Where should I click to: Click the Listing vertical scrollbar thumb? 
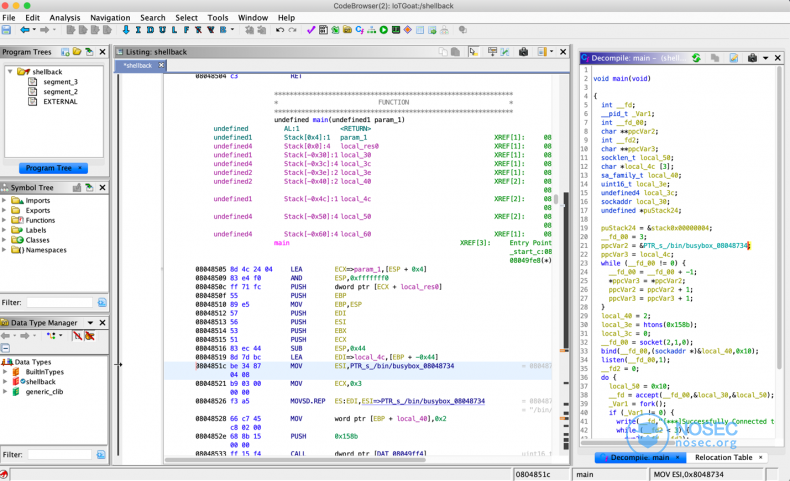[556, 199]
